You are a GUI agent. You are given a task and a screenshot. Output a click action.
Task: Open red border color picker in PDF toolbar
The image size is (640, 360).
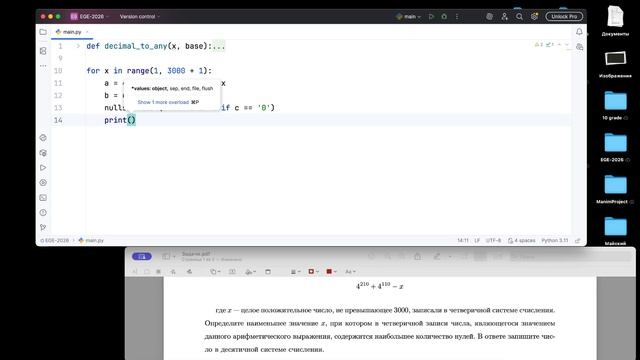313,271
